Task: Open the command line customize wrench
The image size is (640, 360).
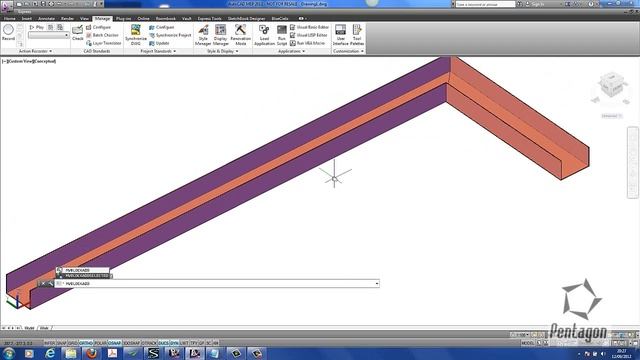Action: [50, 283]
